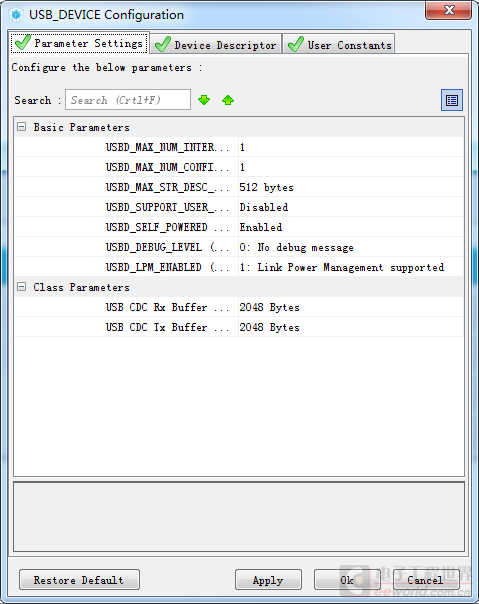Click the Cancel button

click(426, 580)
